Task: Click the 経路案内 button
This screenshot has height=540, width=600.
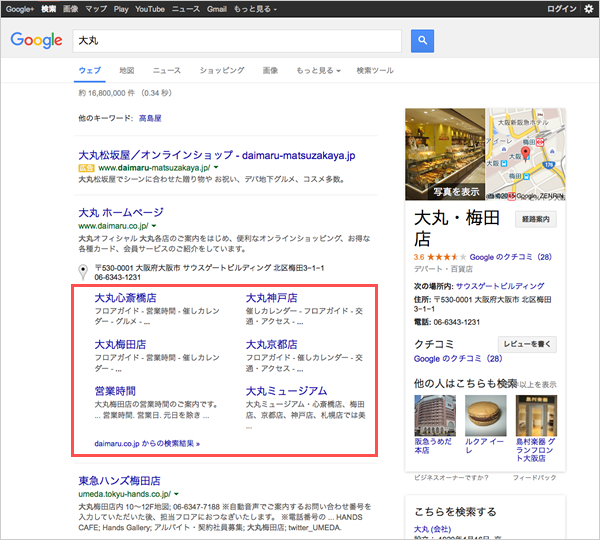Action: pos(536,219)
